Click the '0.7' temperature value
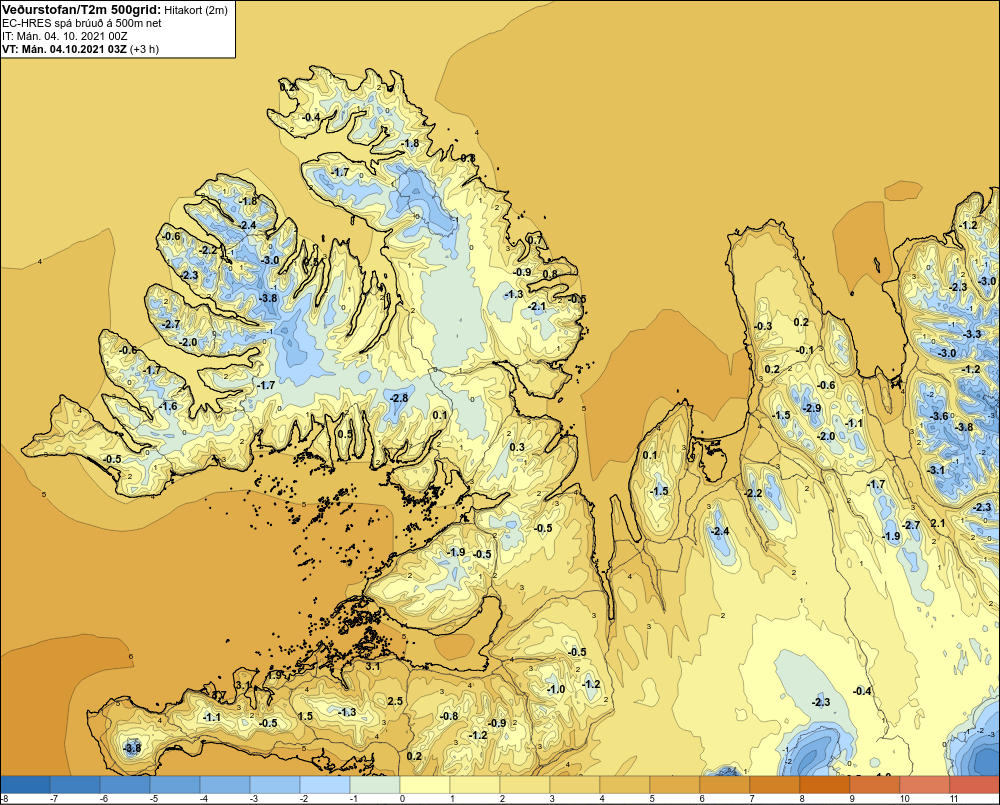1000x805 pixels. tap(534, 240)
